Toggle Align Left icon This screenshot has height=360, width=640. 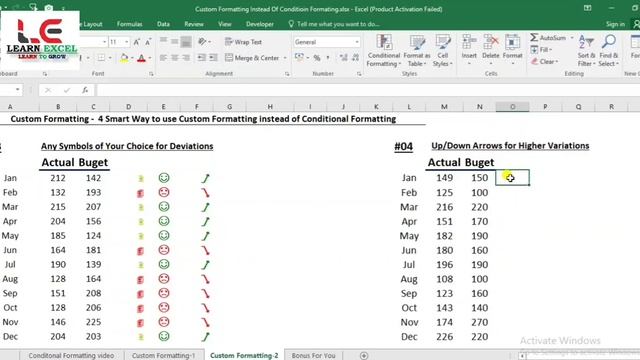[x=163, y=58]
